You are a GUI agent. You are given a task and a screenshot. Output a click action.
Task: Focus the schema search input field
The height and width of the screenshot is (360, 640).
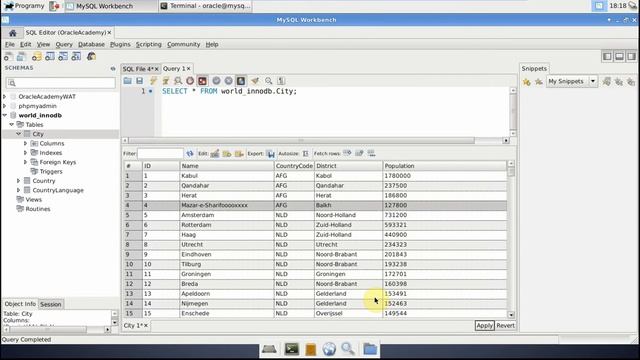click(61, 83)
